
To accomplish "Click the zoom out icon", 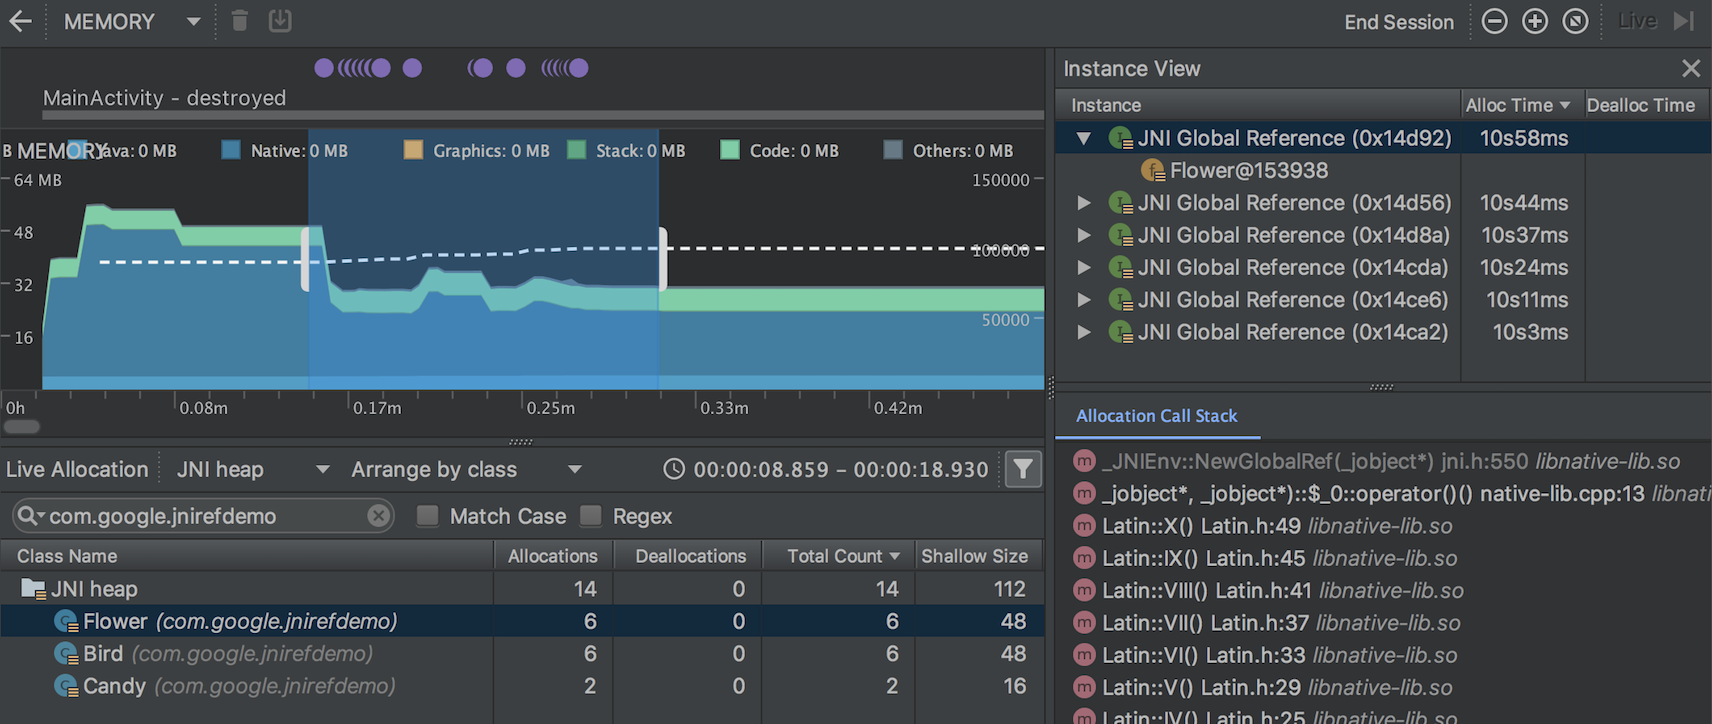I will pos(1494,21).
